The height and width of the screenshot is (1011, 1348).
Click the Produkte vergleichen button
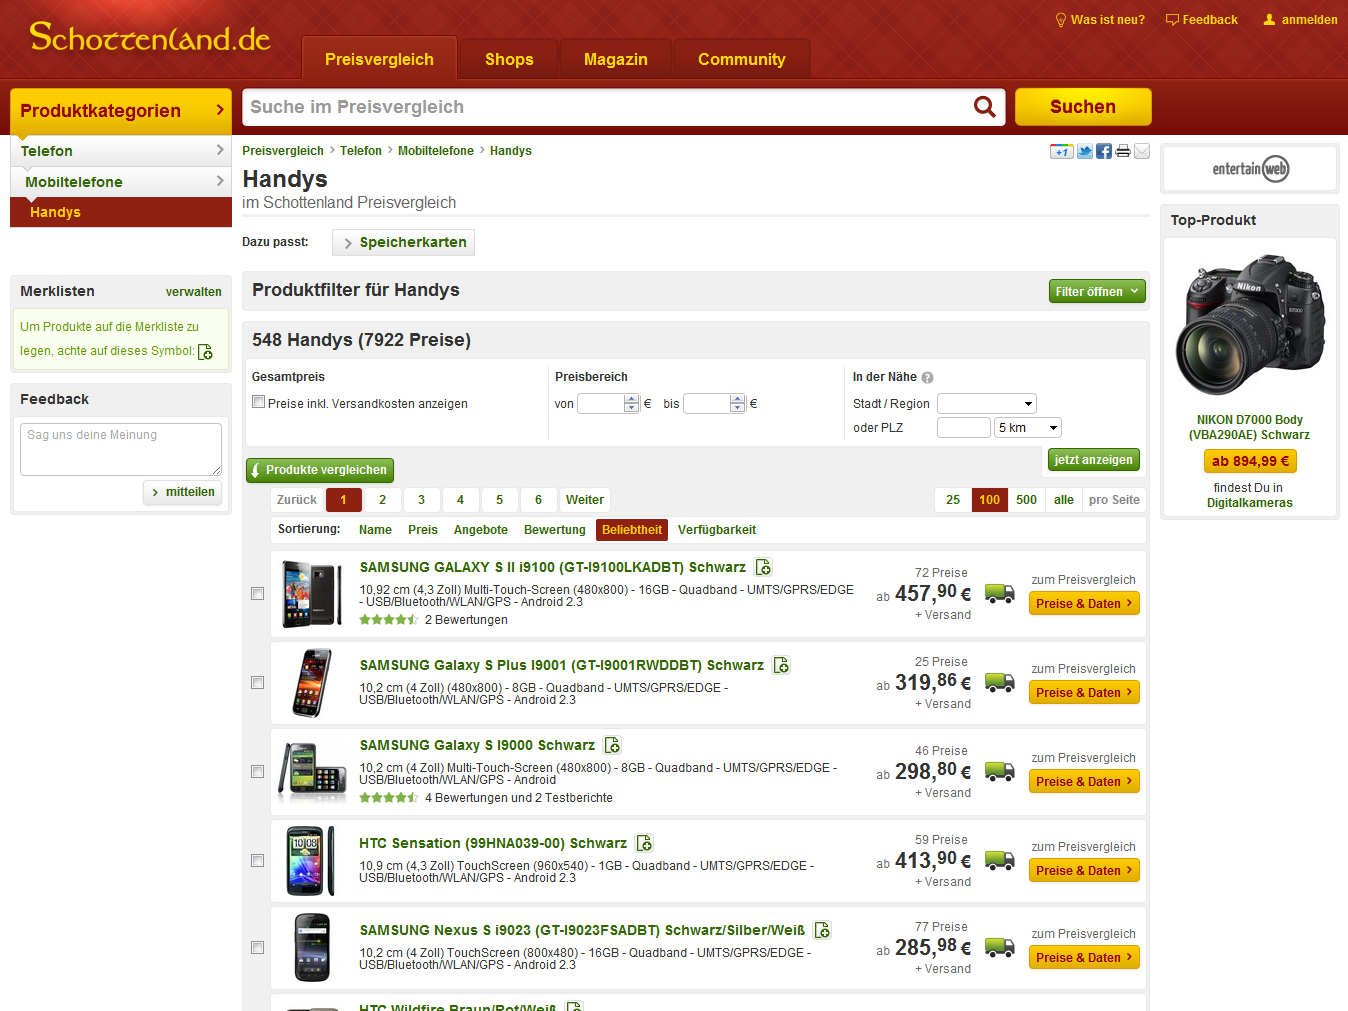[x=320, y=470]
